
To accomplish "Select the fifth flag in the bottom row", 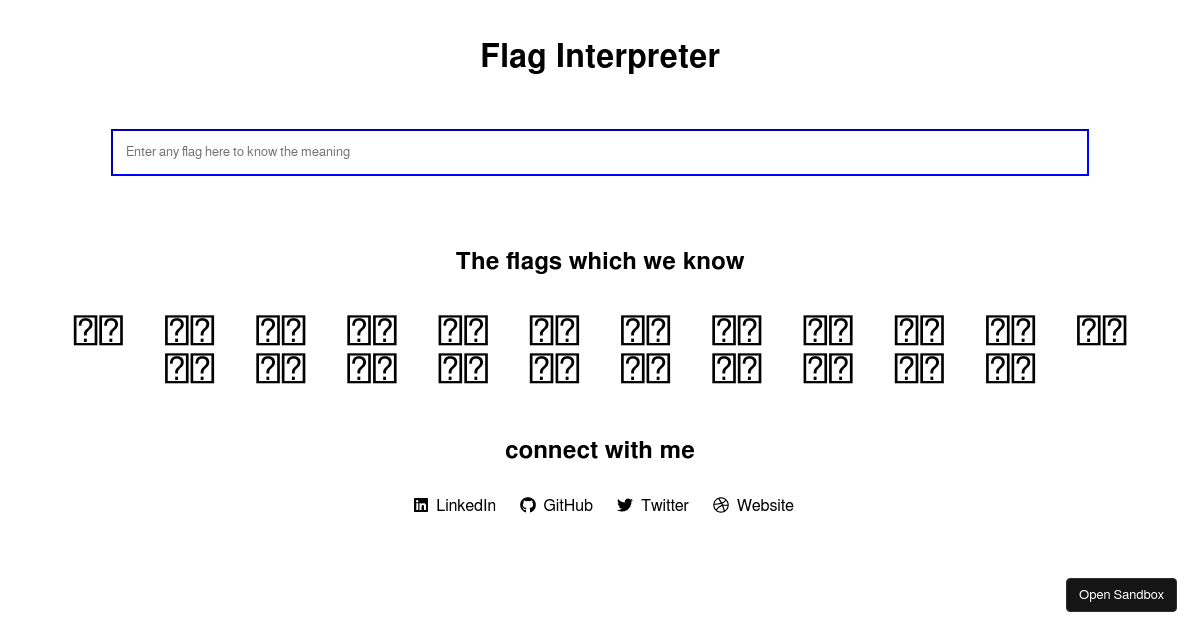I will point(554,368).
